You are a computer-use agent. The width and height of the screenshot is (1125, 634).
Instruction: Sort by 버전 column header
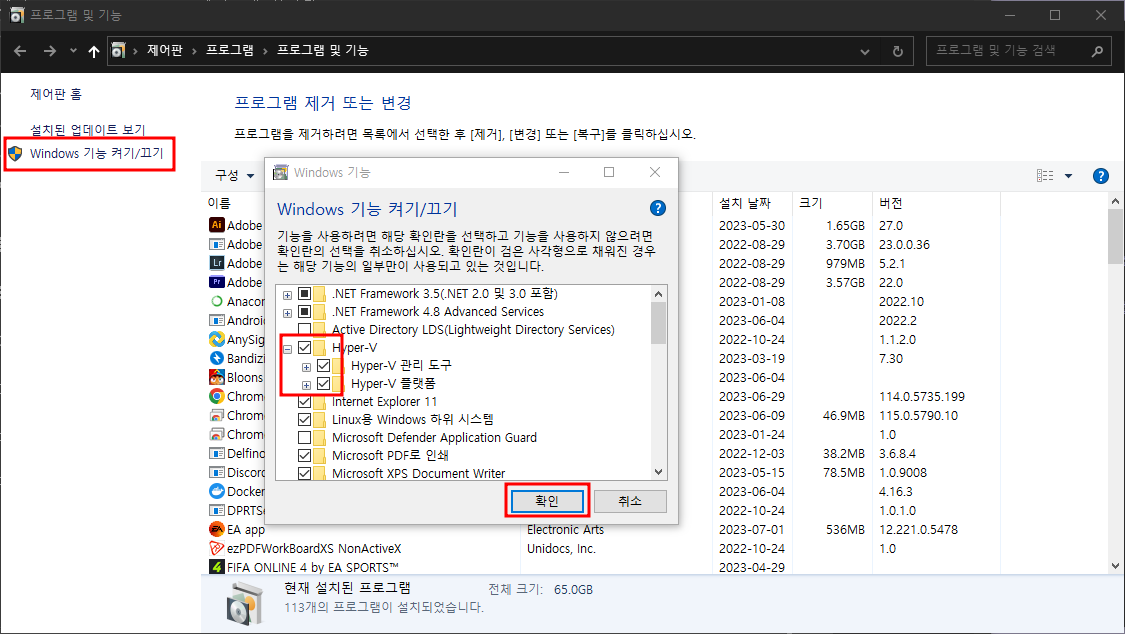pyautogui.click(x=891, y=203)
